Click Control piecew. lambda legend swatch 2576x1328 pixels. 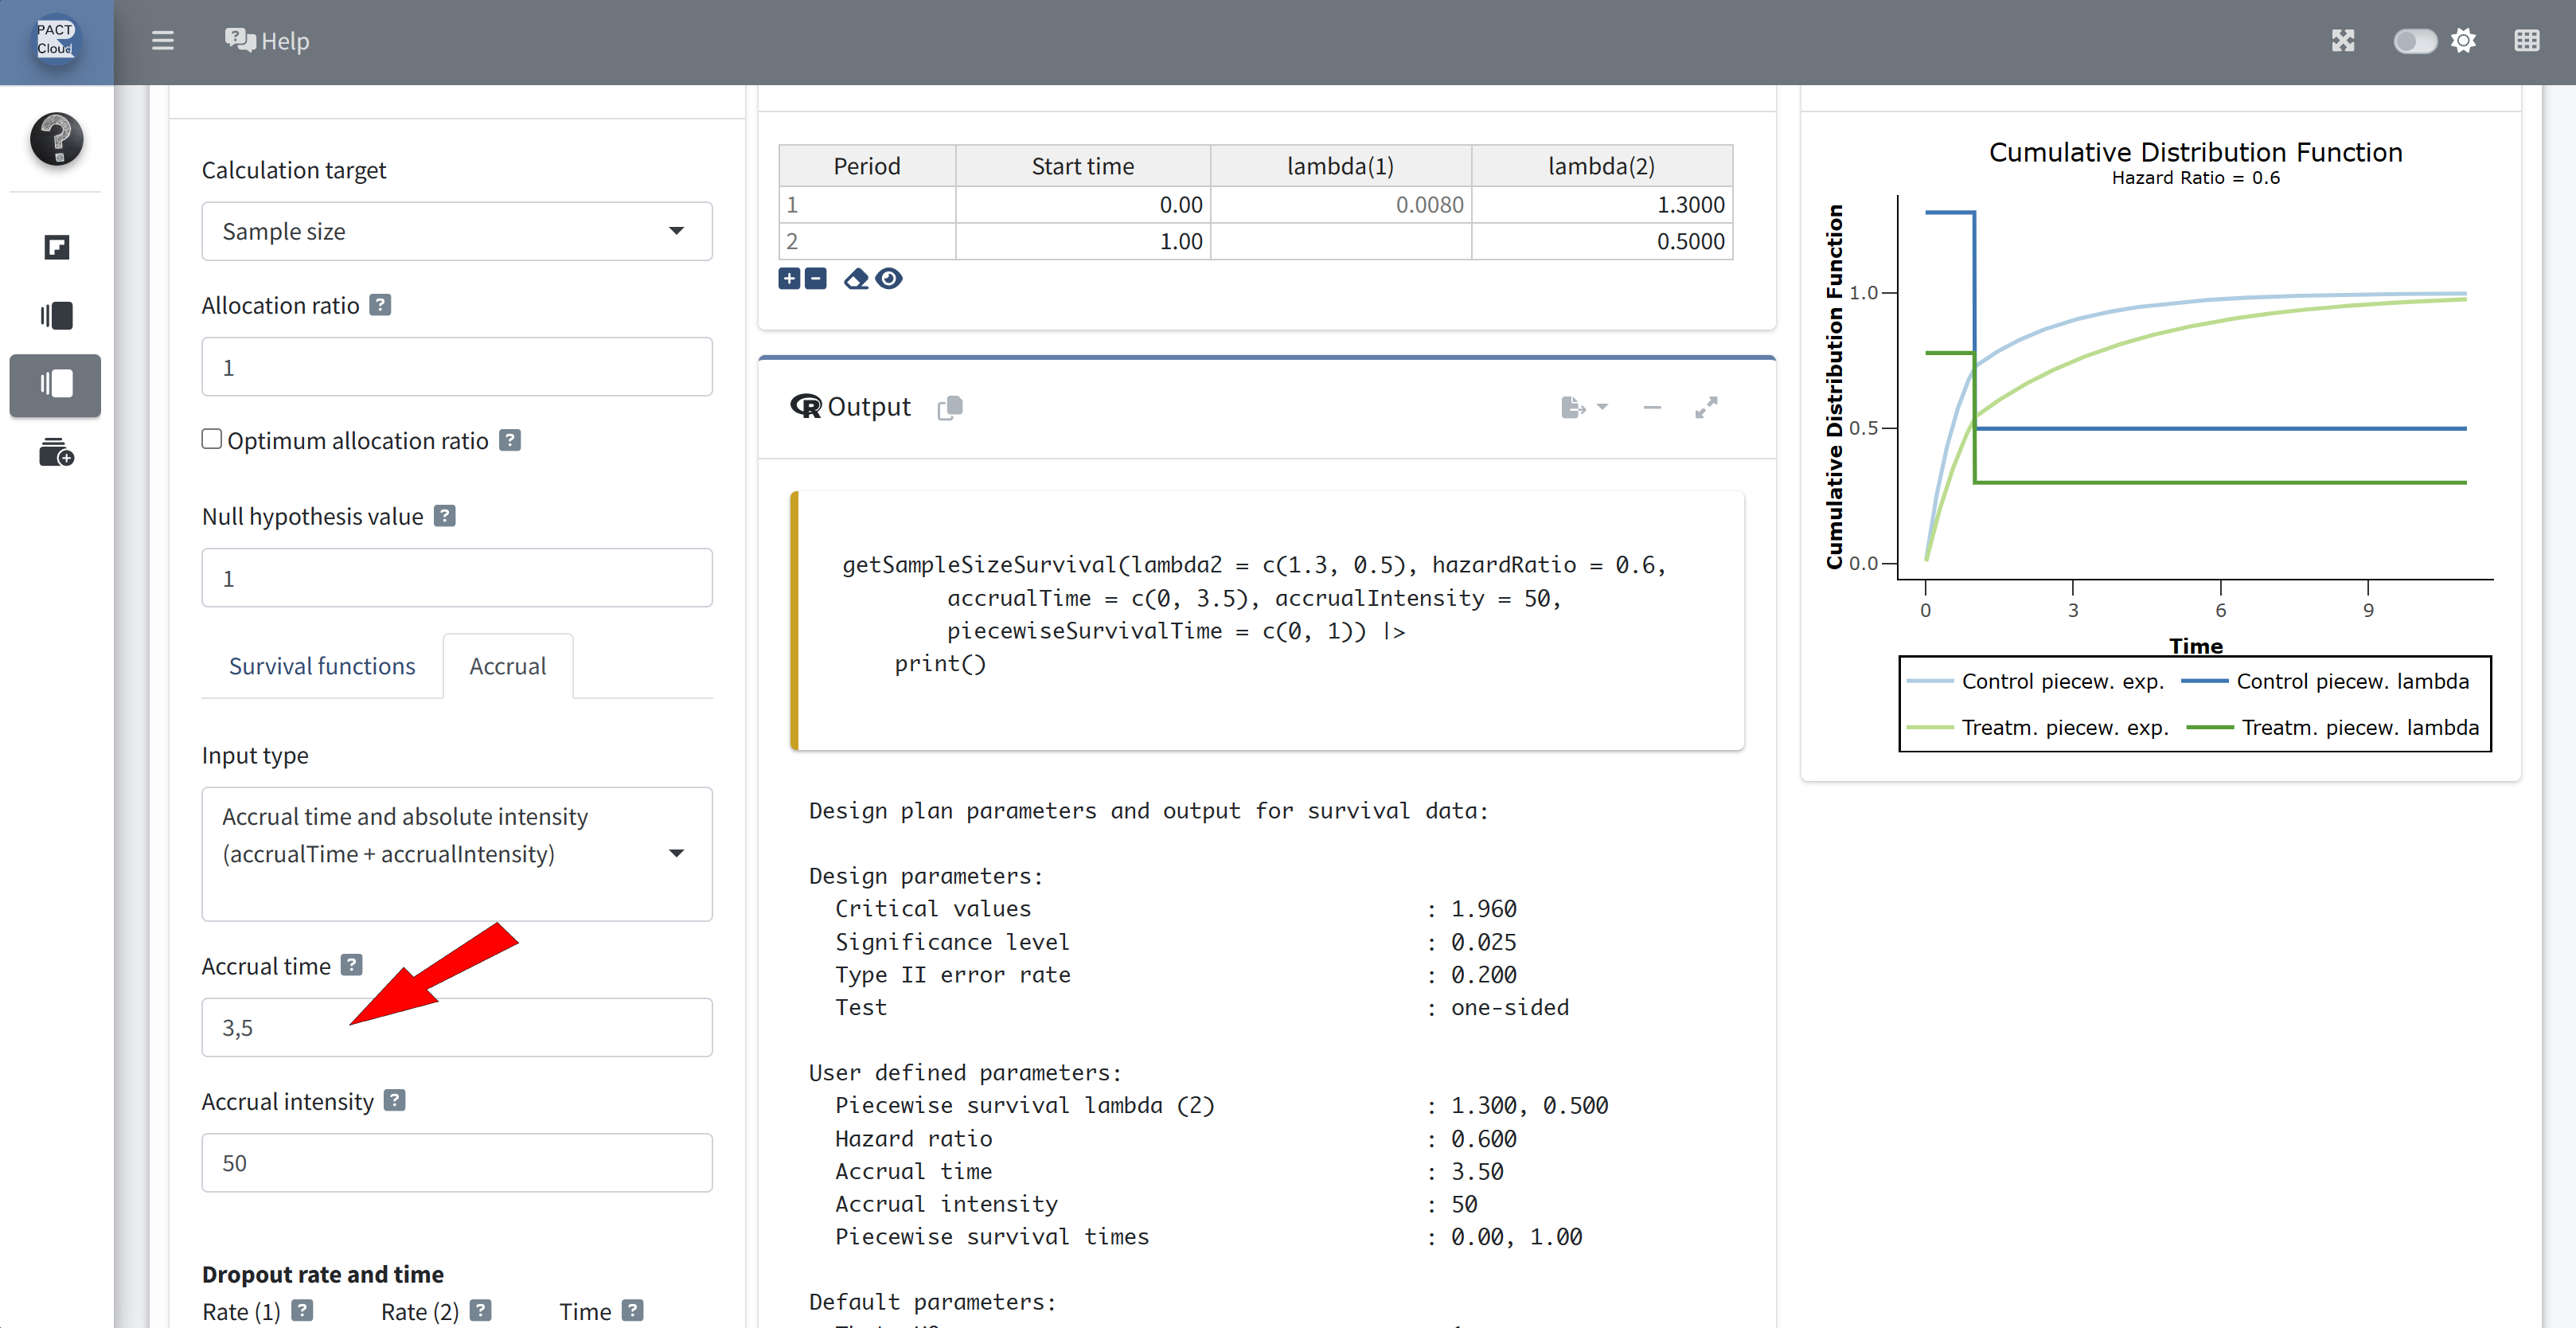coord(2205,682)
